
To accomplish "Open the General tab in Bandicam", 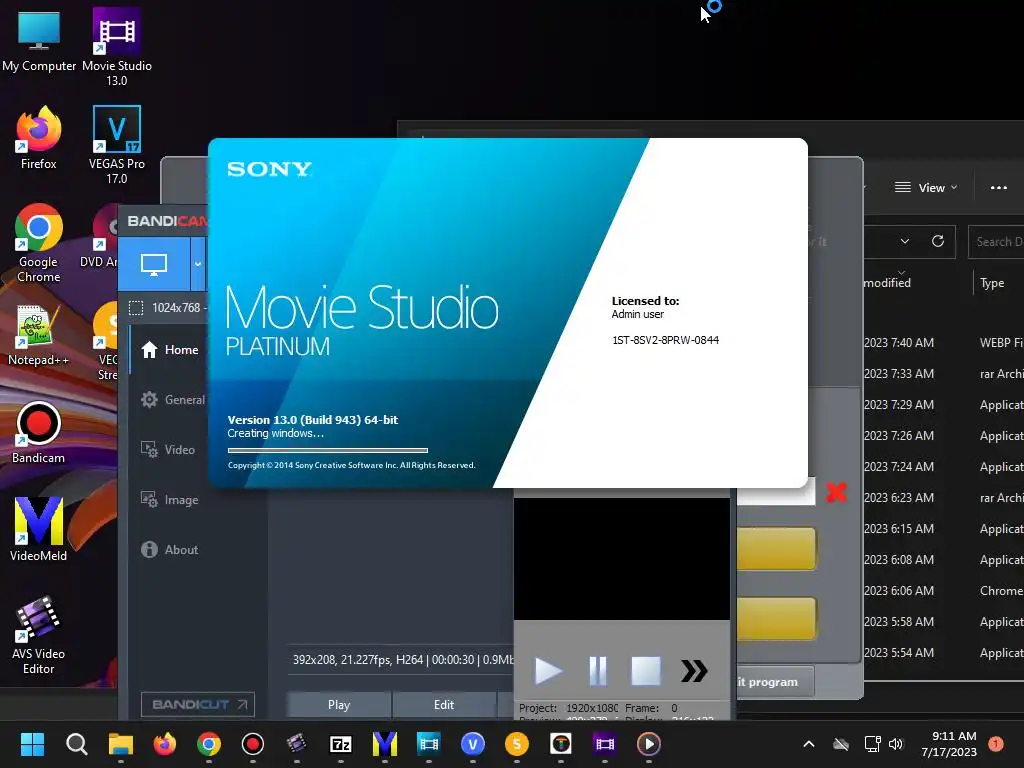I will [172, 400].
